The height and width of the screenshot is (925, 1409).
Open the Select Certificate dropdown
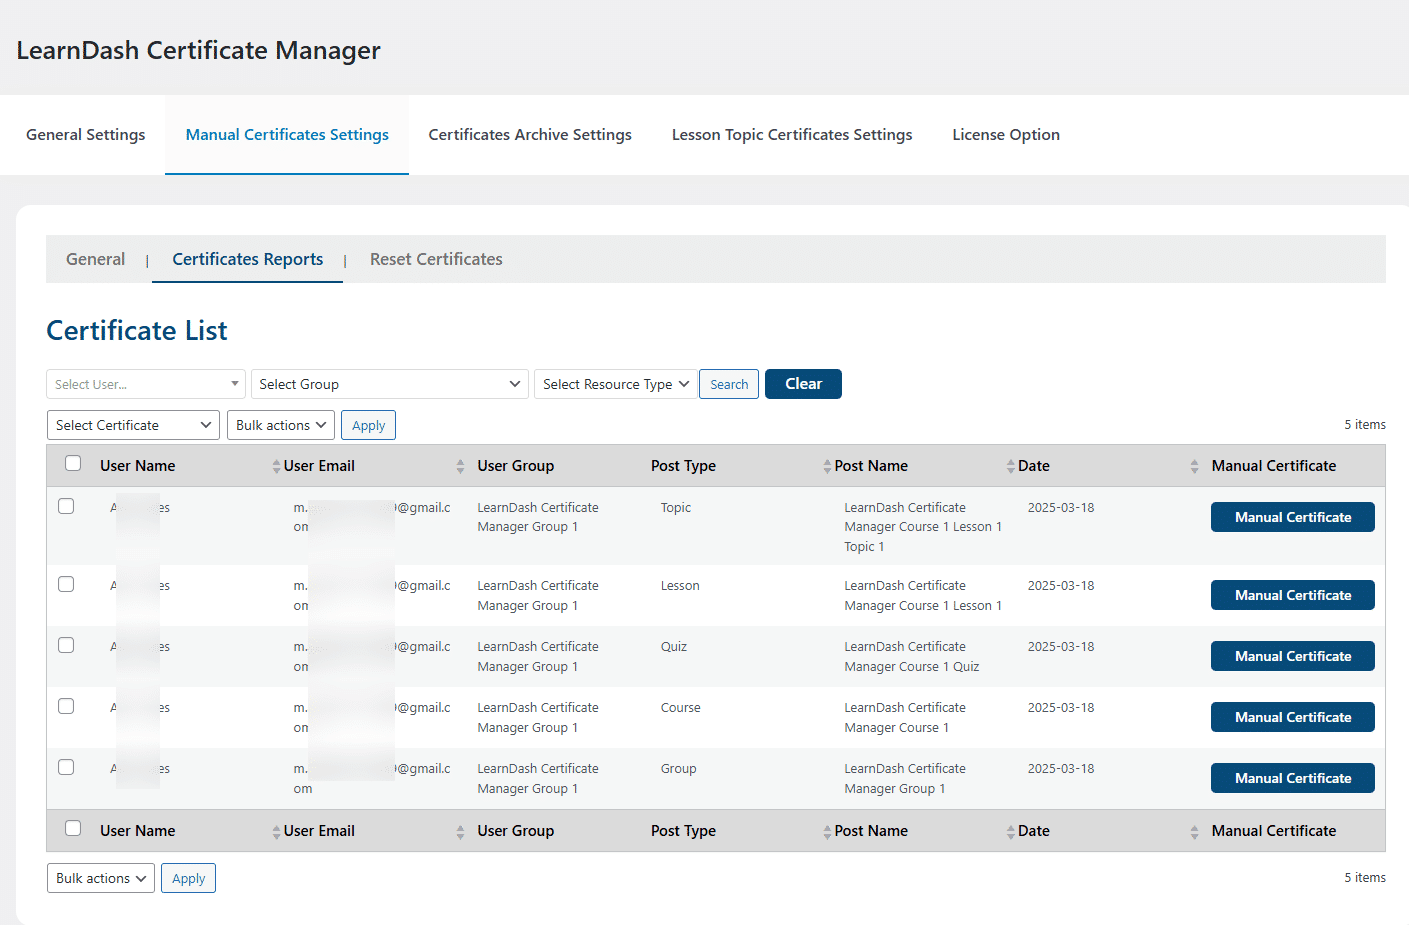click(x=134, y=425)
